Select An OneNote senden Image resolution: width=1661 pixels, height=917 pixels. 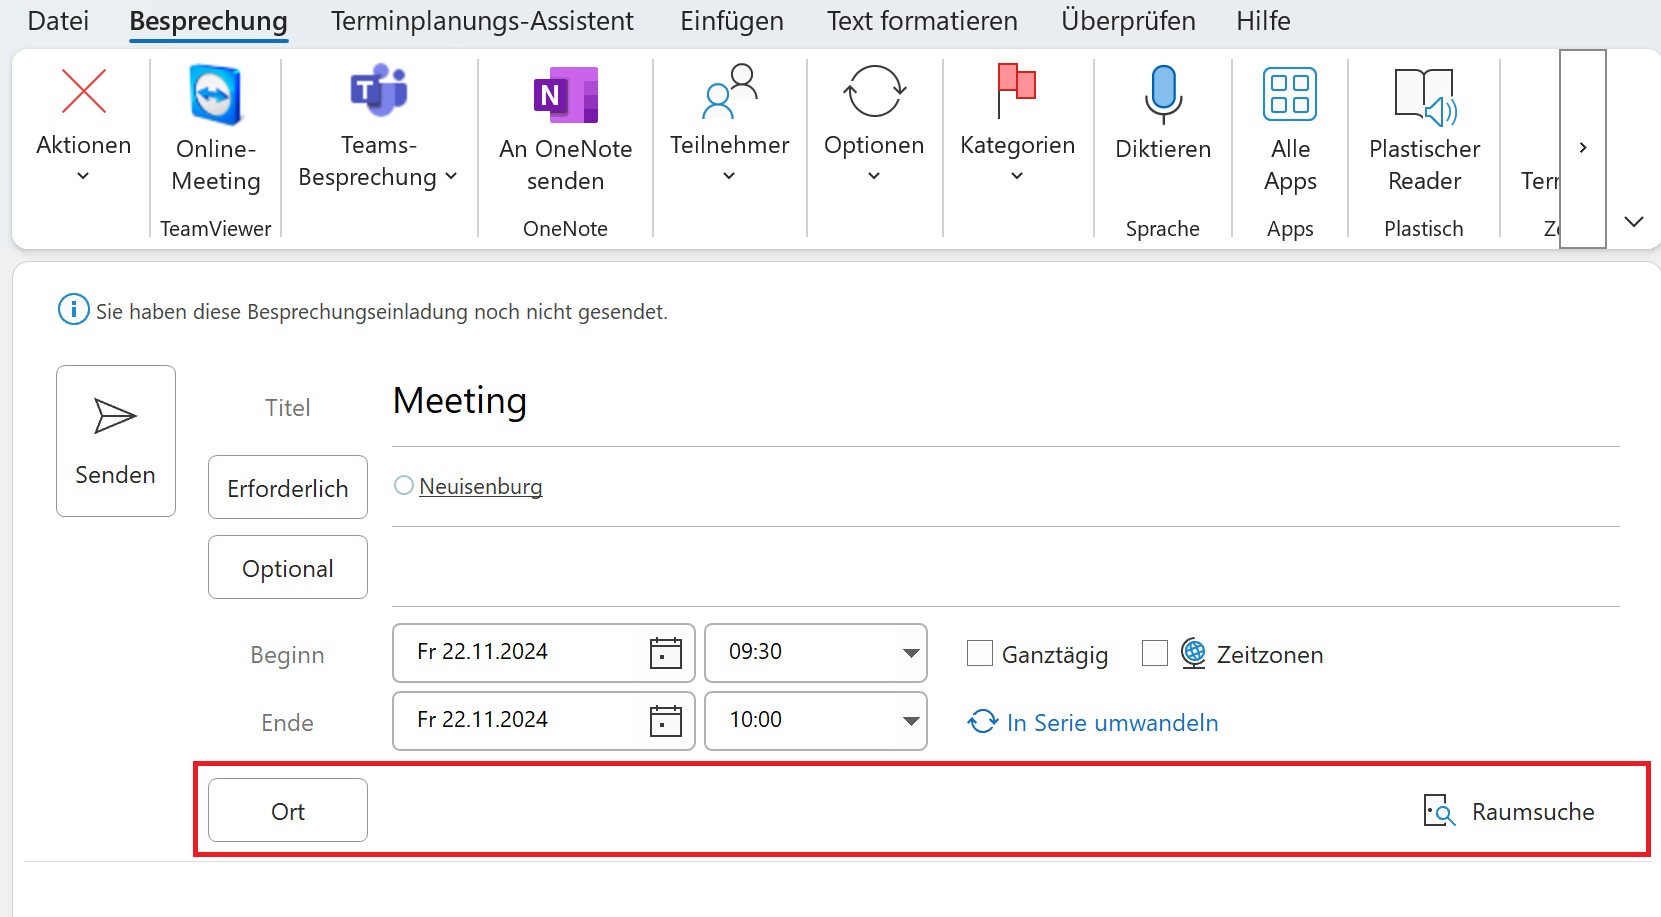pyautogui.click(x=565, y=95)
